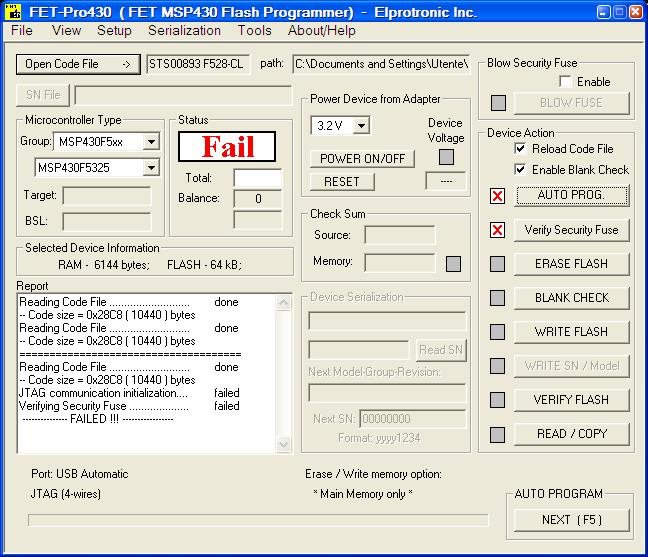Click the gray status indicator beside READ / COPY
The width and height of the screenshot is (648, 557).
click(497, 435)
